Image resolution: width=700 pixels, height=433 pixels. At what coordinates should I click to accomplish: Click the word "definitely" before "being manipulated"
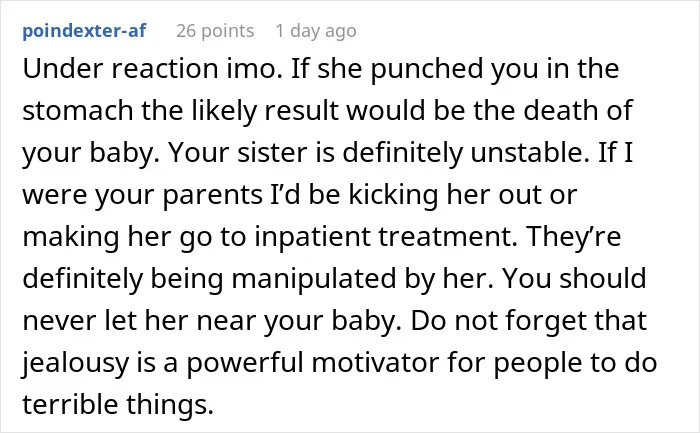[83, 278]
